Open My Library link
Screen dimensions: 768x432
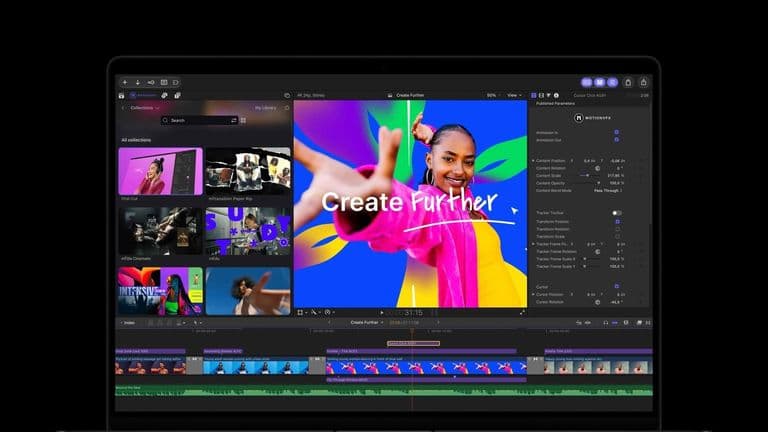point(265,108)
